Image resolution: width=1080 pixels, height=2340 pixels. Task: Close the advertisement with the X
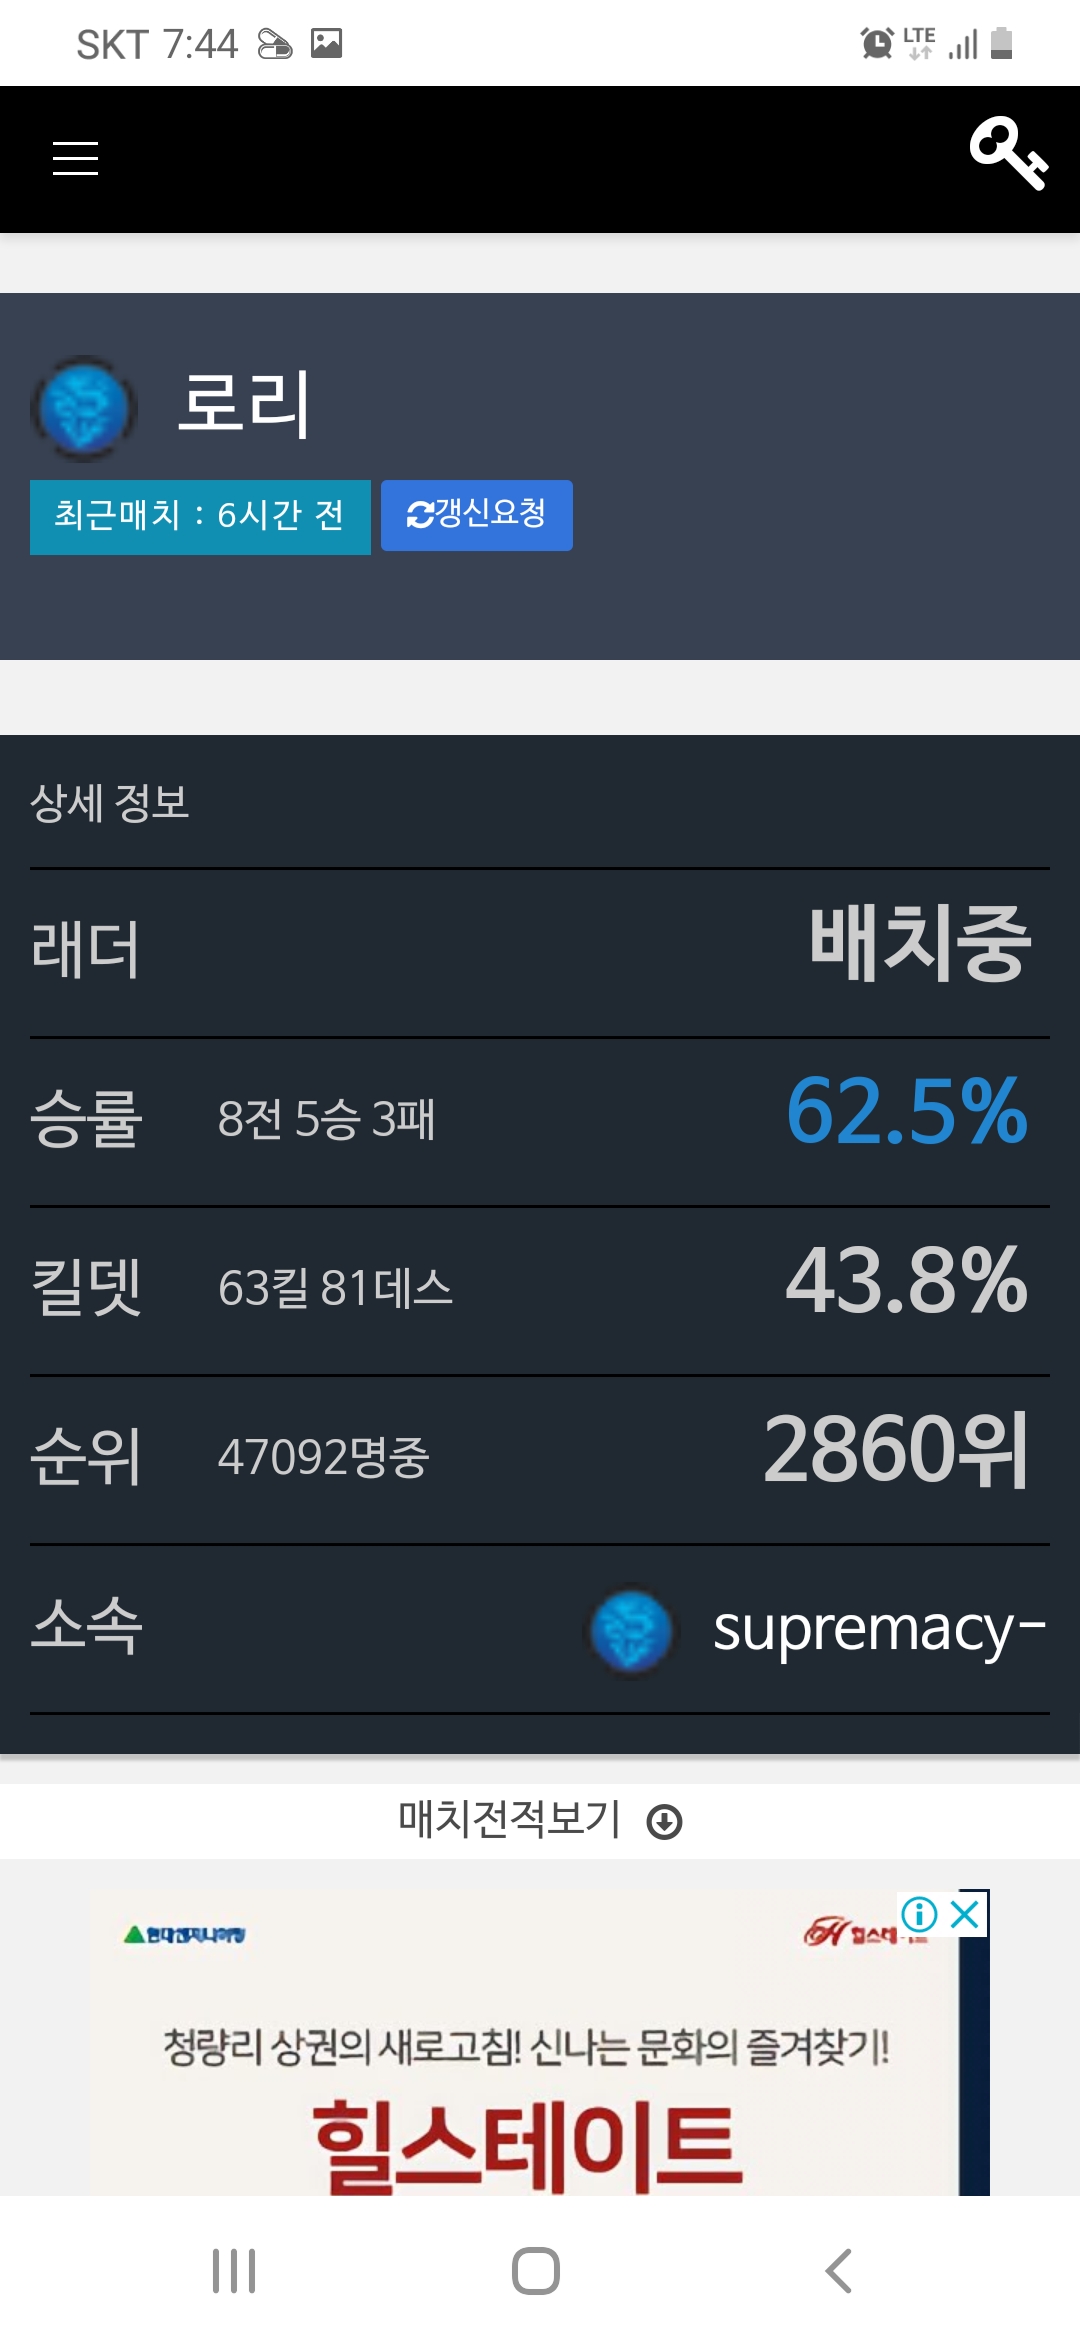(x=965, y=1914)
